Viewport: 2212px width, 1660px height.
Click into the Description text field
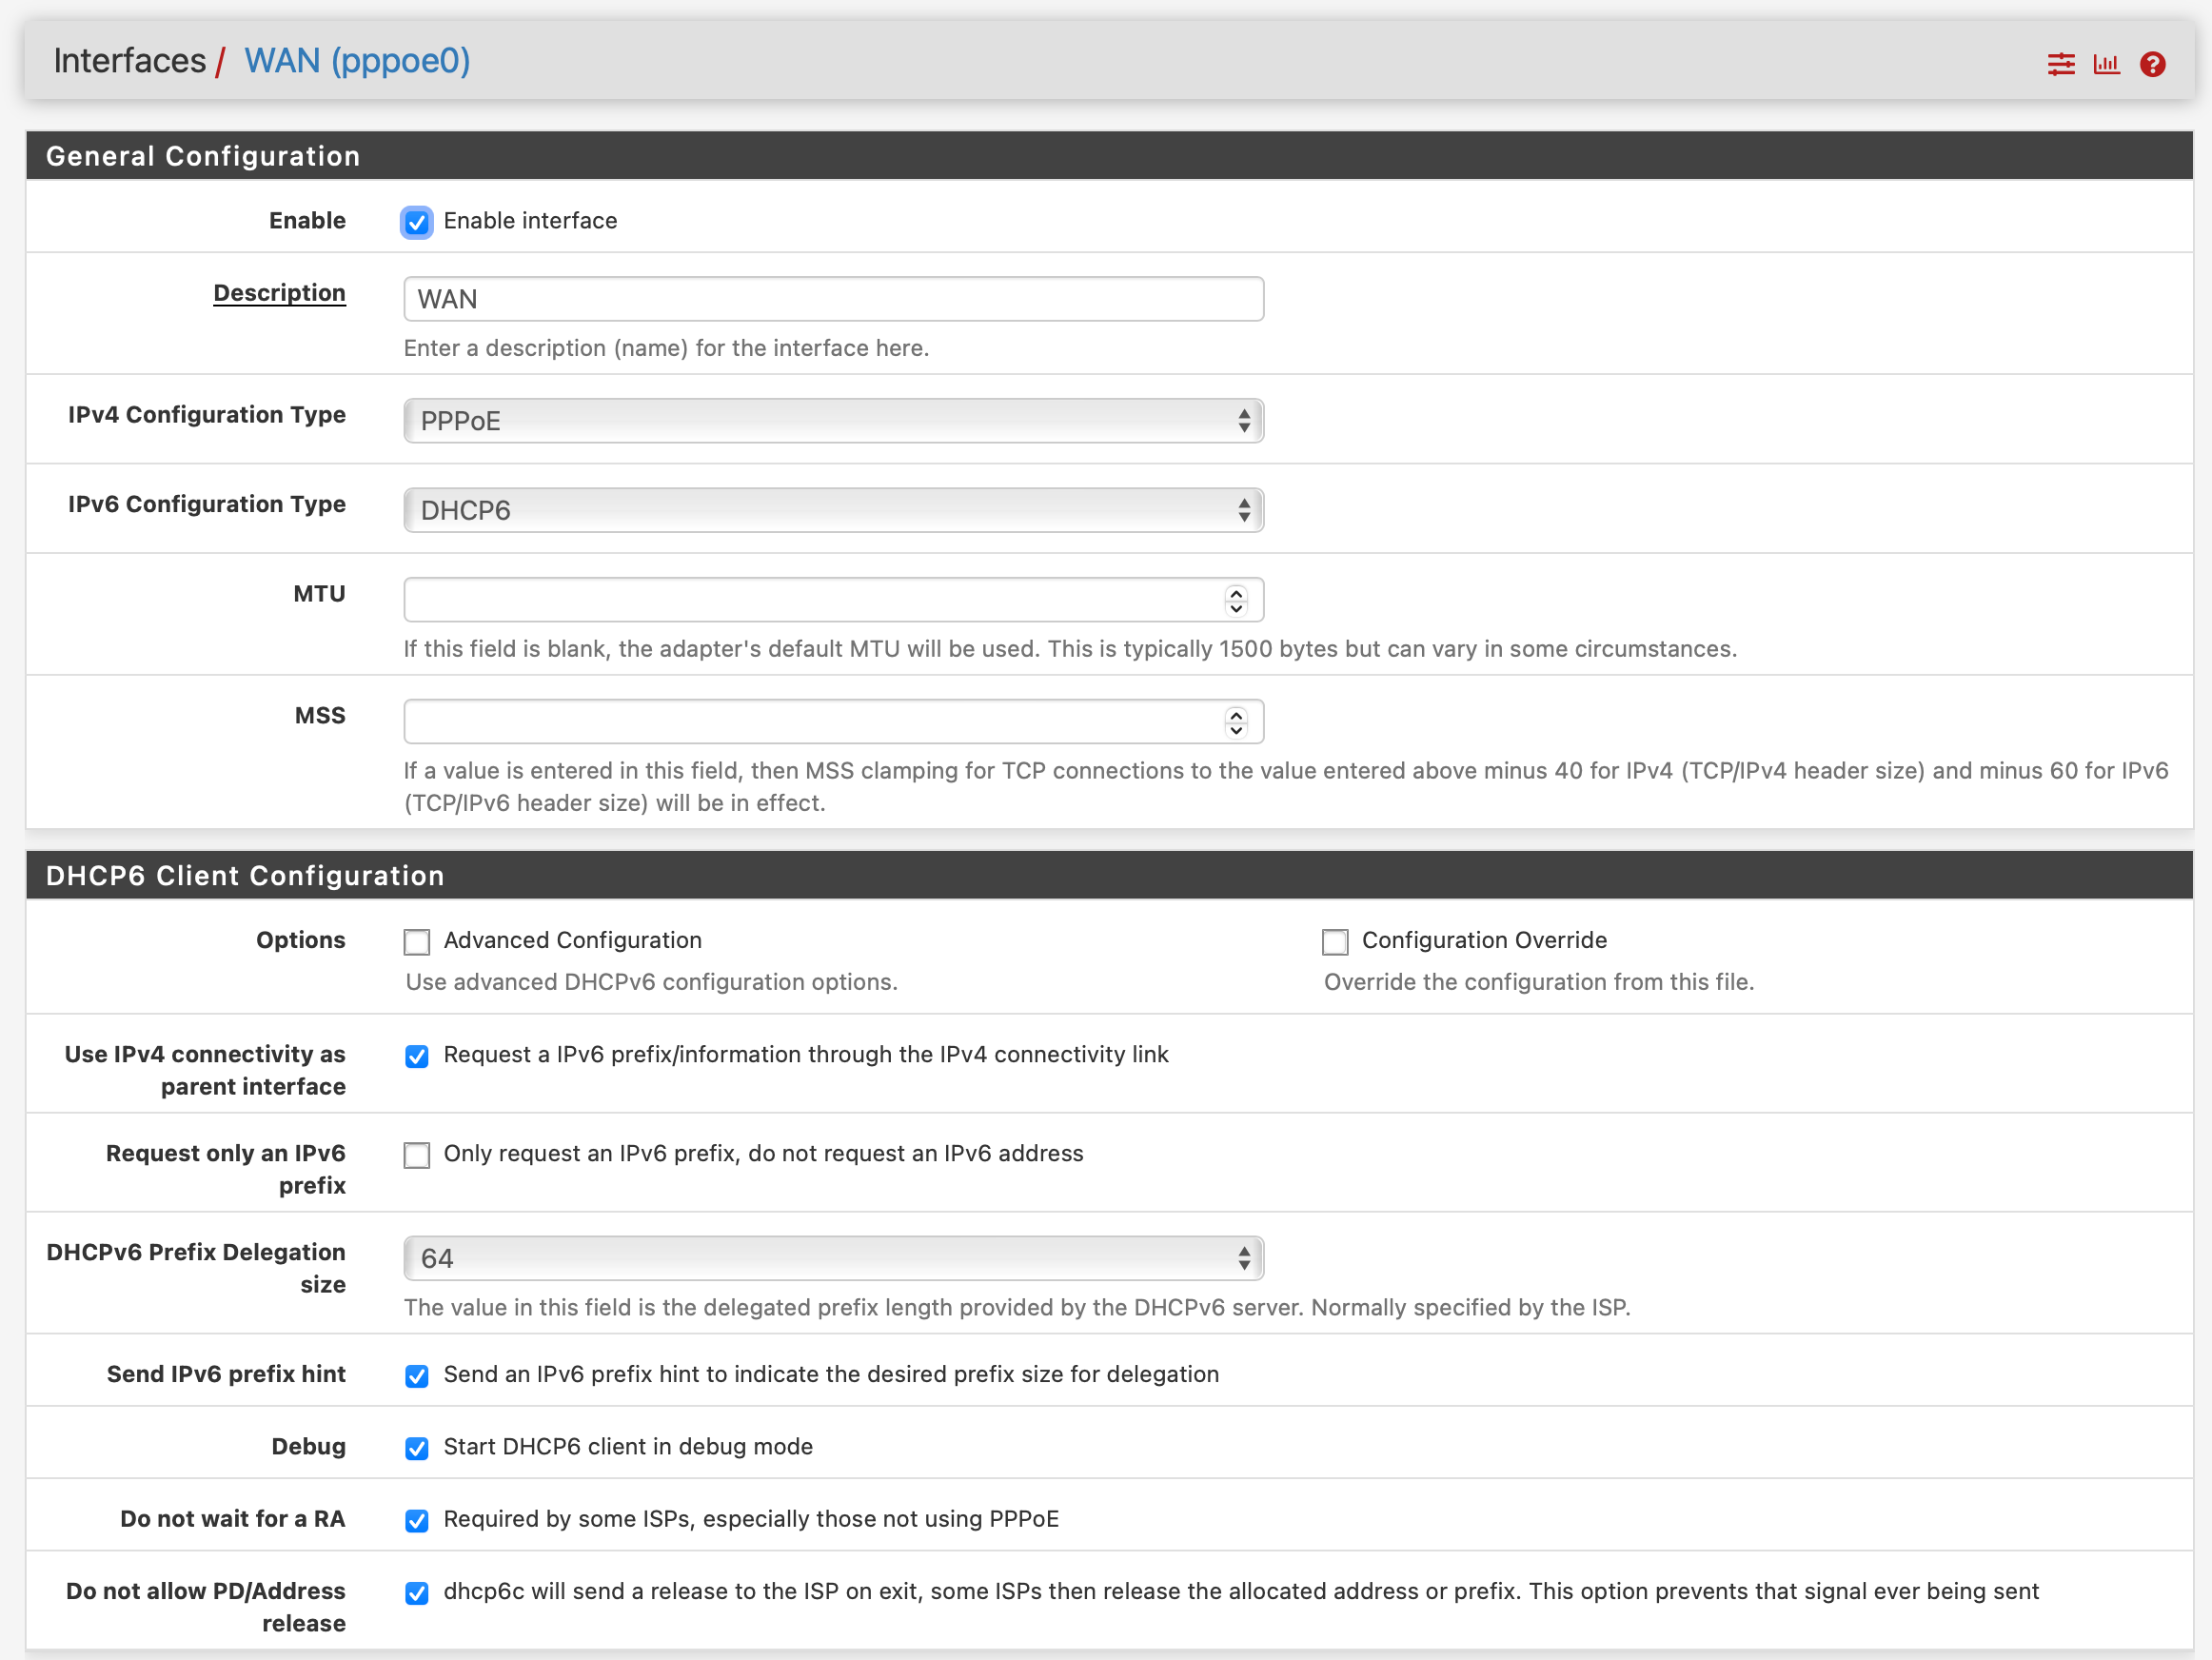click(833, 299)
